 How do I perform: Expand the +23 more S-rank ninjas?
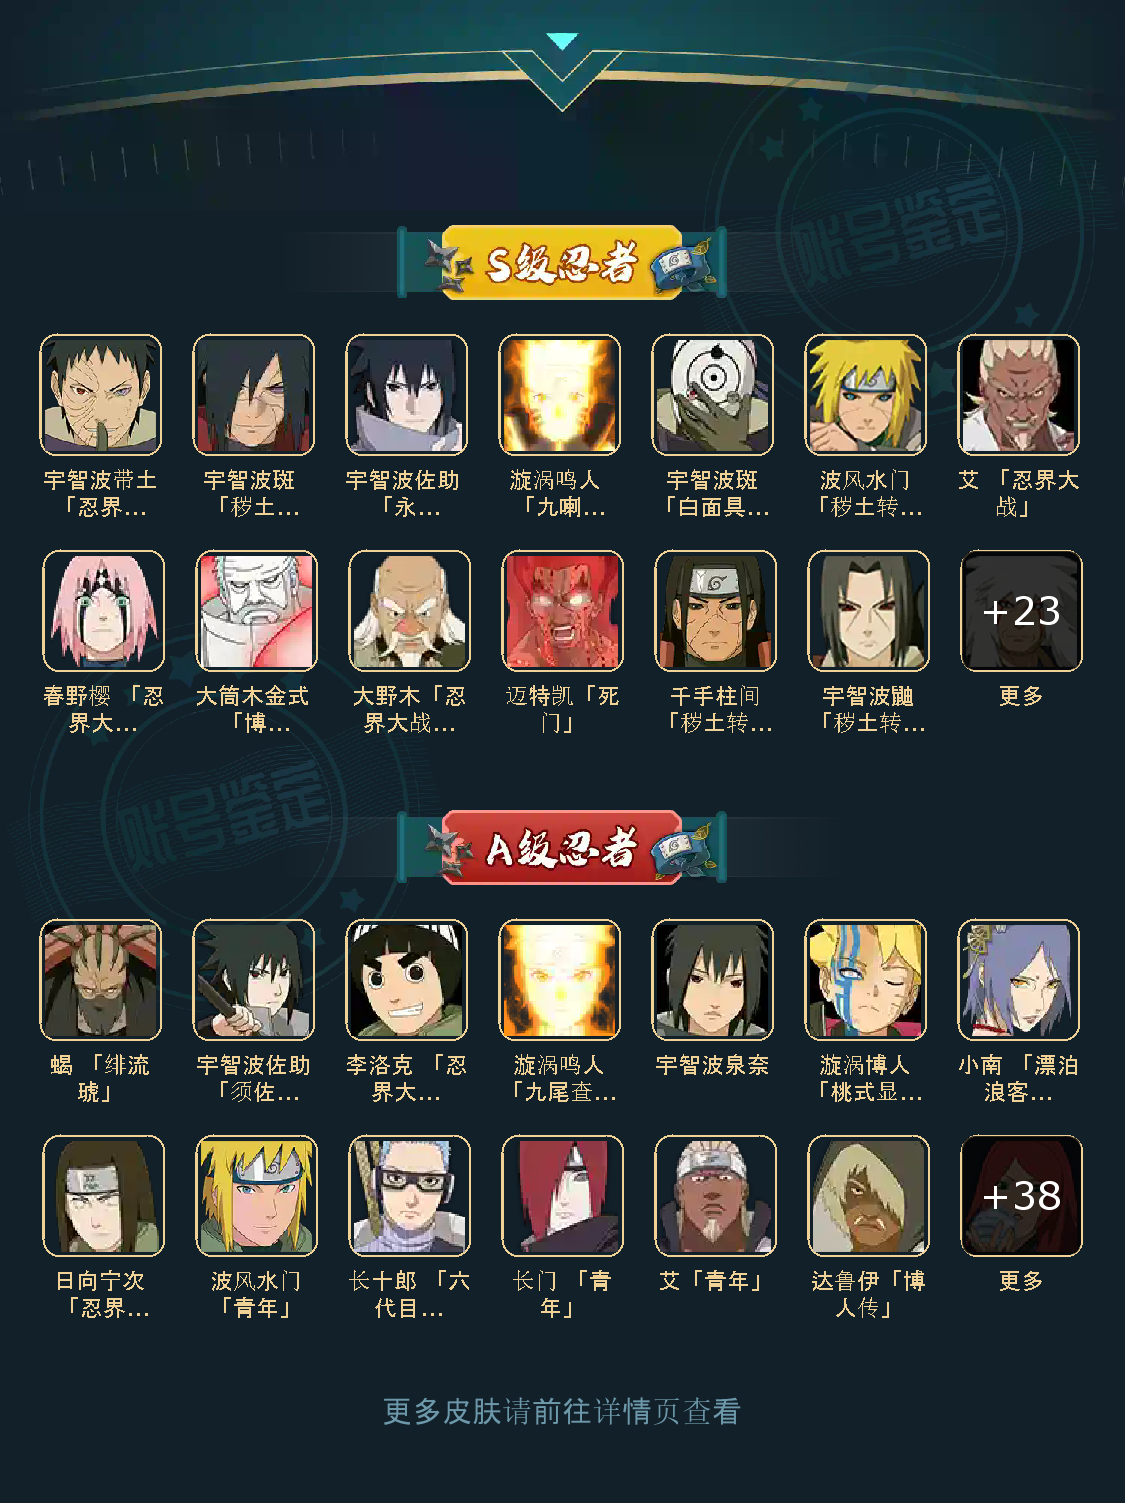pos(1021,611)
